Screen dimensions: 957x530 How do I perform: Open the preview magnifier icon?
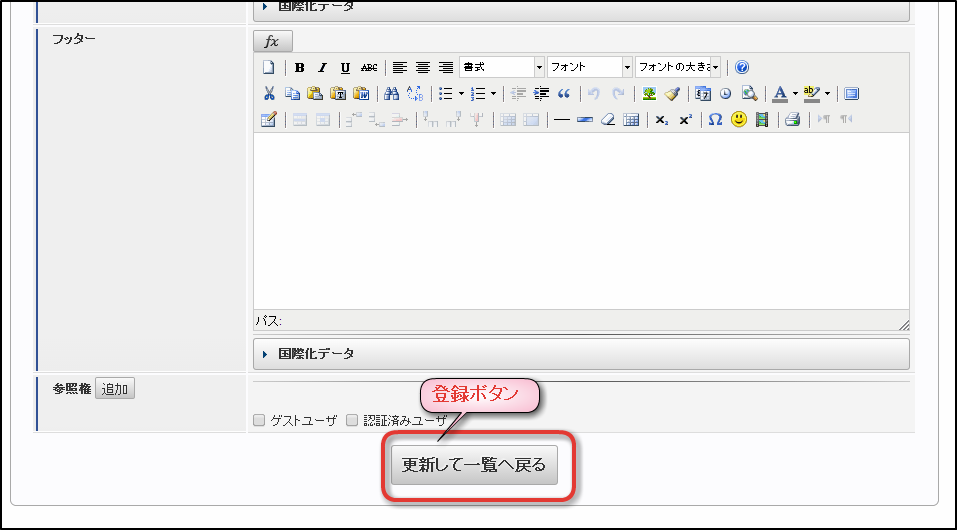[749, 93]
